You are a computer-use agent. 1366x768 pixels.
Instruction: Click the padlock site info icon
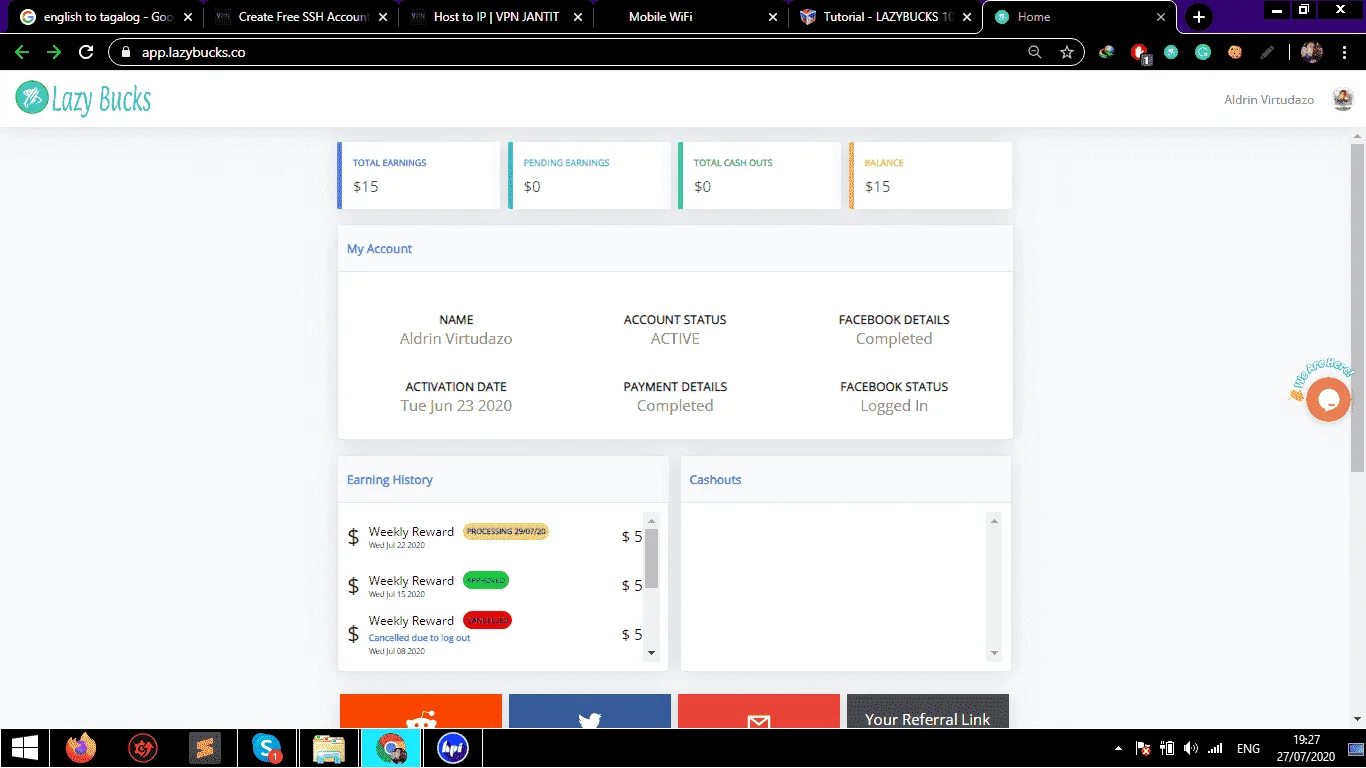click(125, 52)
